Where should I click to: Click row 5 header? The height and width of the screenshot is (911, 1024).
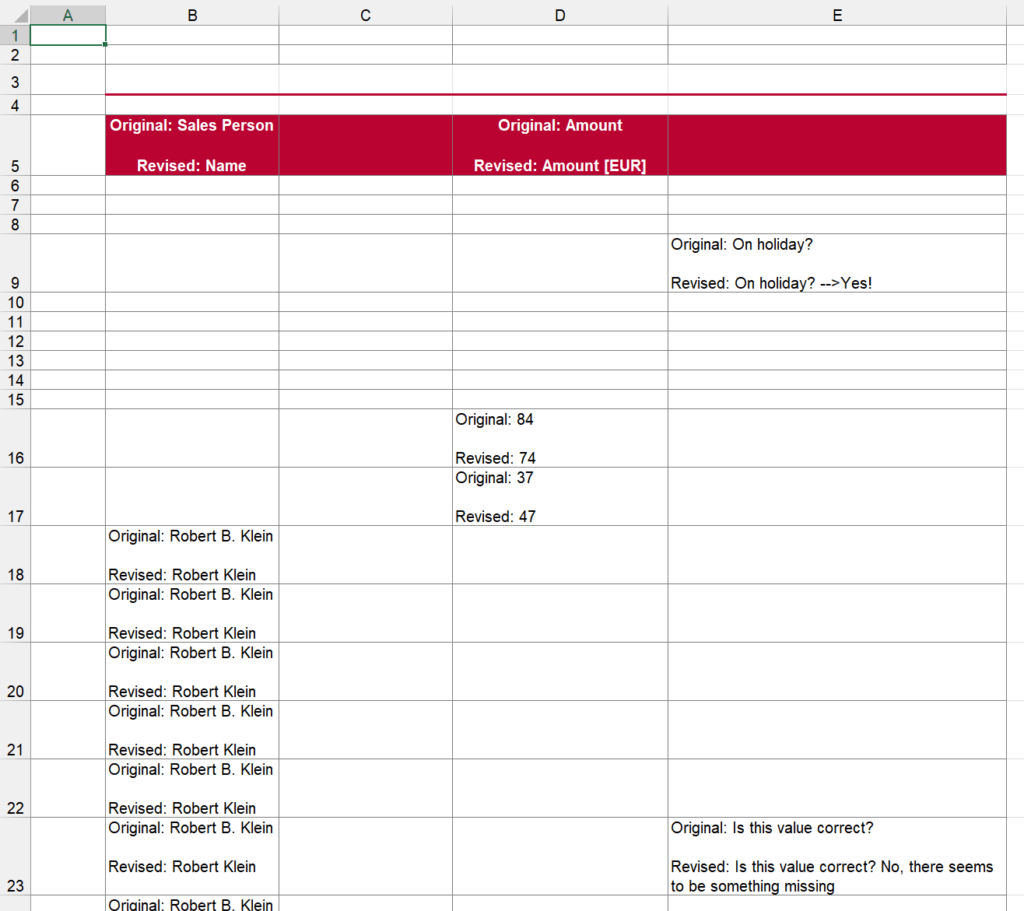pyautogui.click(x=14, y=146)
